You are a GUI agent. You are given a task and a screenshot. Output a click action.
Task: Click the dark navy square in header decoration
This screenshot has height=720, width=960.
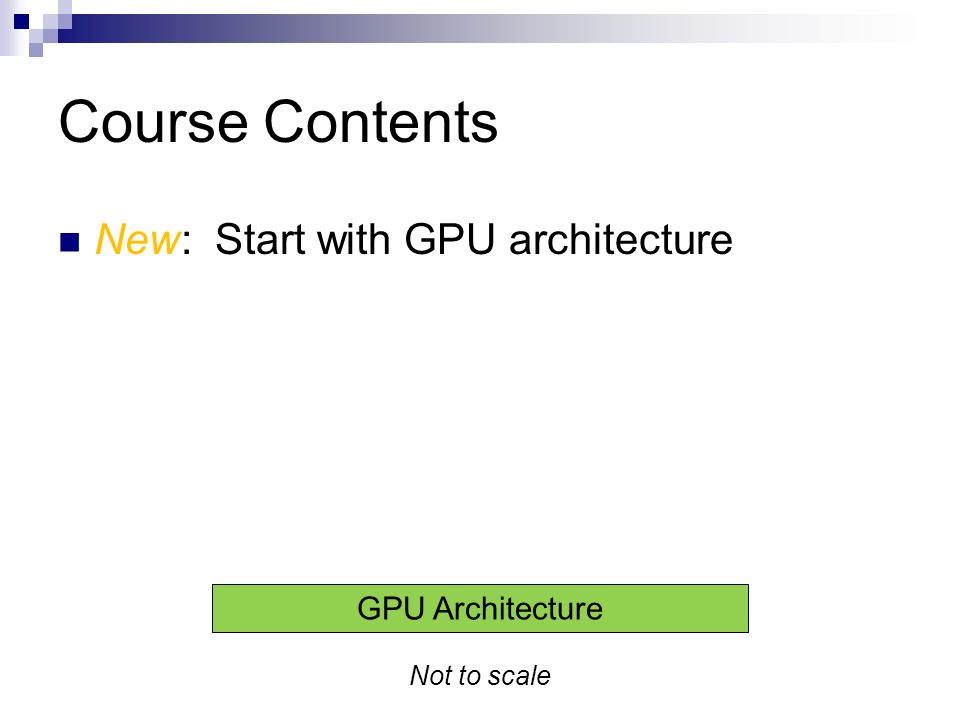pos(21,21)
